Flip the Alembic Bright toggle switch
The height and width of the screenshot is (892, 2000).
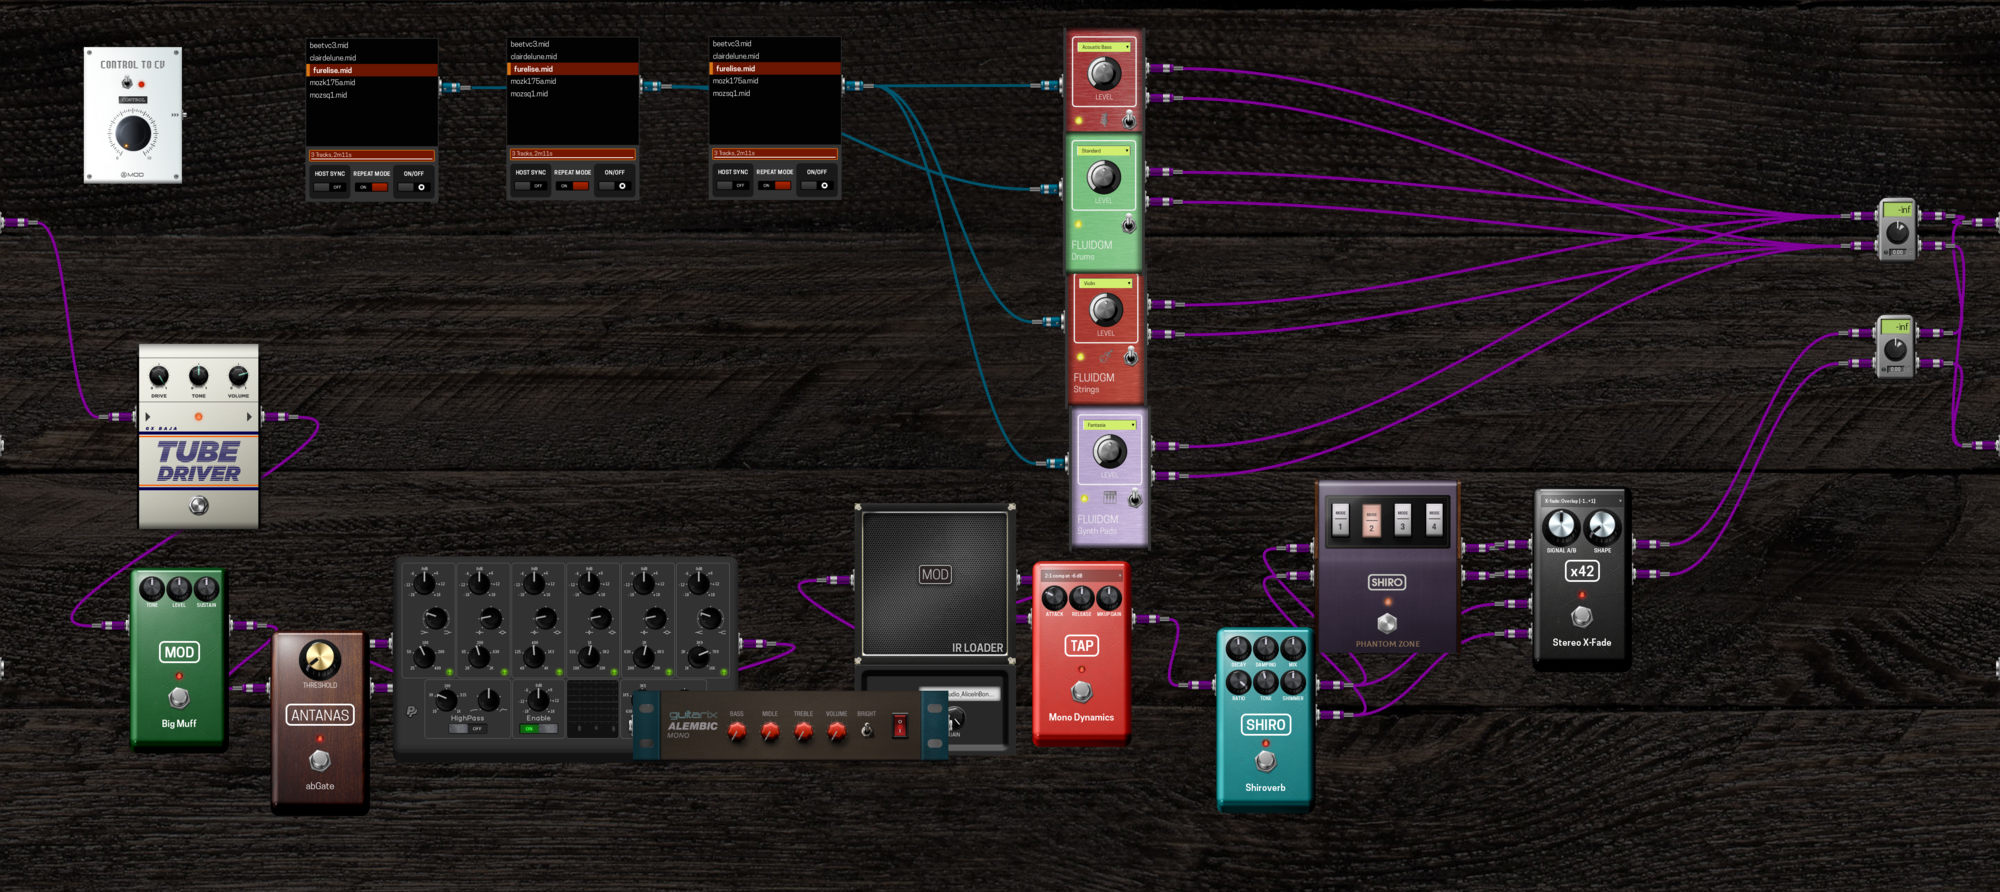(x=867, y=730)
